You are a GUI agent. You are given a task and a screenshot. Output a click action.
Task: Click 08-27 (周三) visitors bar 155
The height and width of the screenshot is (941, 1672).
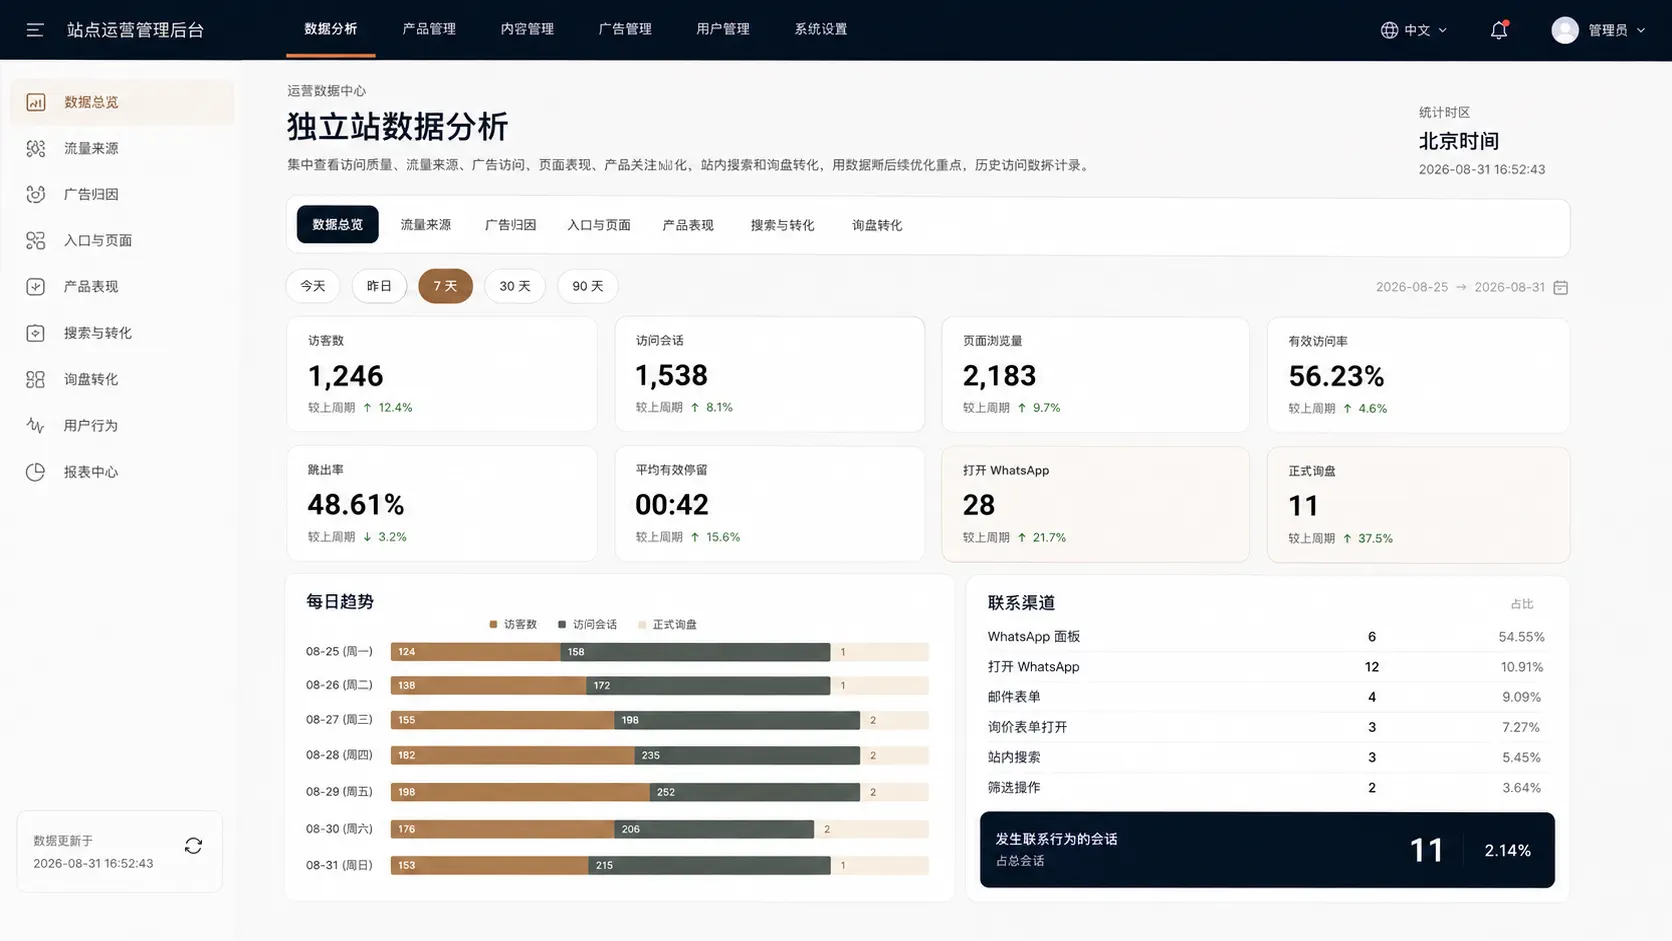click(x=502, y=720)
